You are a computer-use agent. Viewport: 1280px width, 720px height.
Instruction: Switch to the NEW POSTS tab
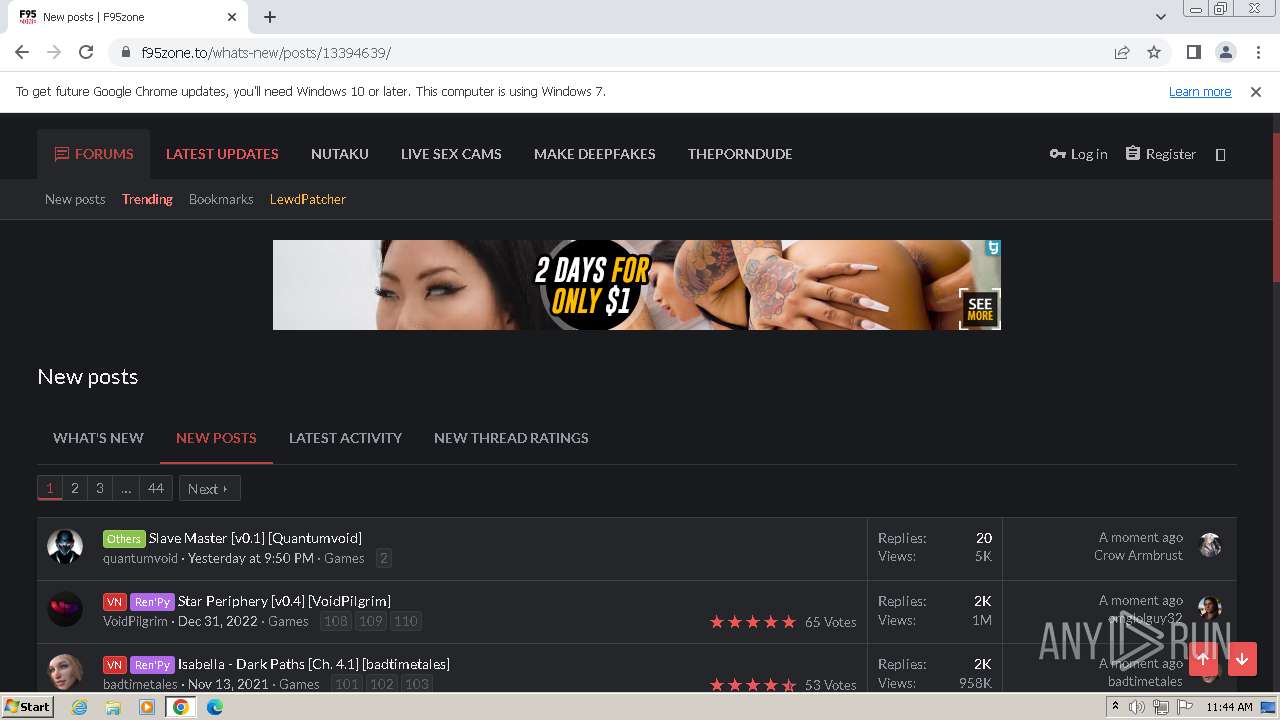216,438
